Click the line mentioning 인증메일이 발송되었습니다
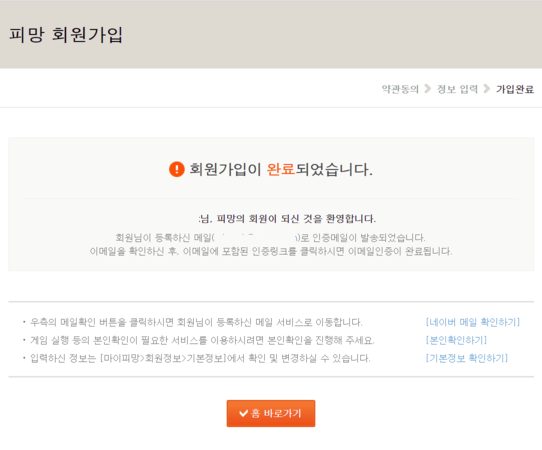 coord(270,238)
